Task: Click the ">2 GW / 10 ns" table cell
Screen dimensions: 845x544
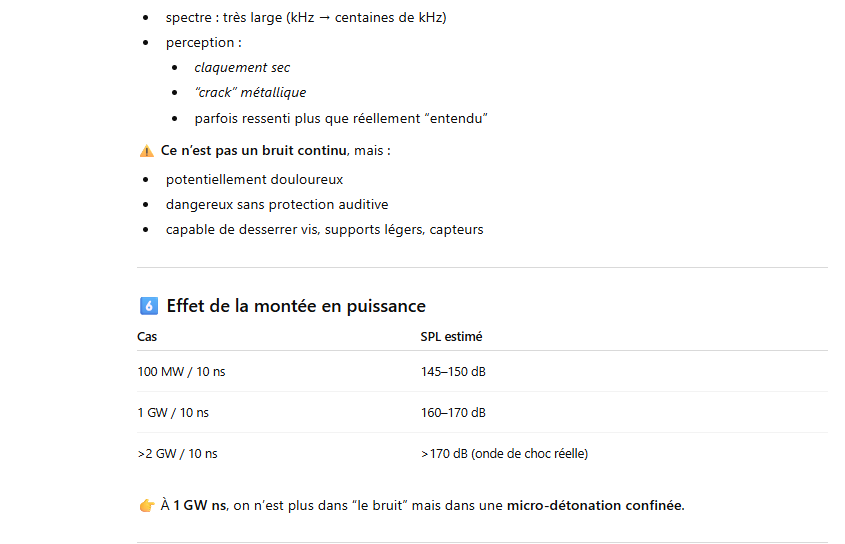Action: (x=177, y=454)
